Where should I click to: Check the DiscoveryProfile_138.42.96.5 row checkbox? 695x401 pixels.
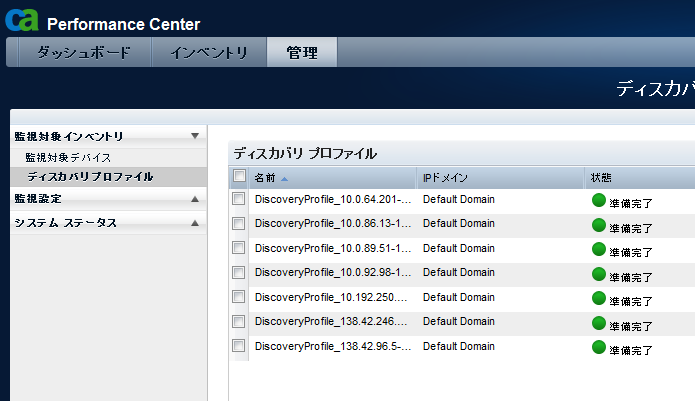tap(238, 345)
